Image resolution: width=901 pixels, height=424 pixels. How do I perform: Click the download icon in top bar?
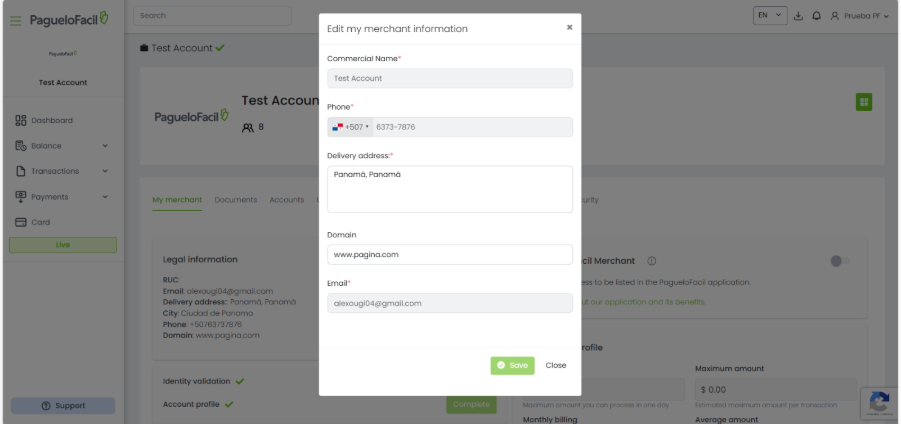798,17
